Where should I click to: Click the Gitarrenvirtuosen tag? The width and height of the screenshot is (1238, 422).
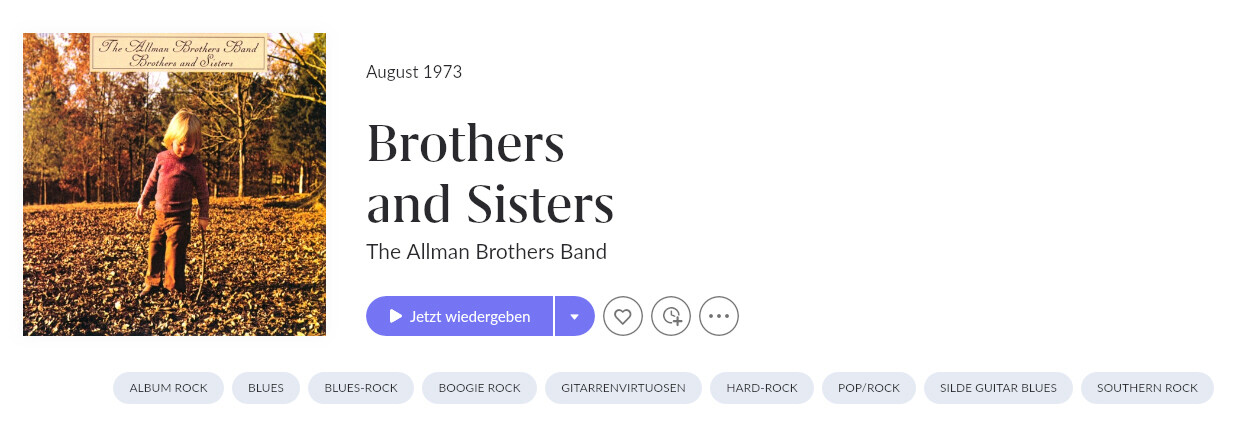pyautogui.click(x=623, y=388)
